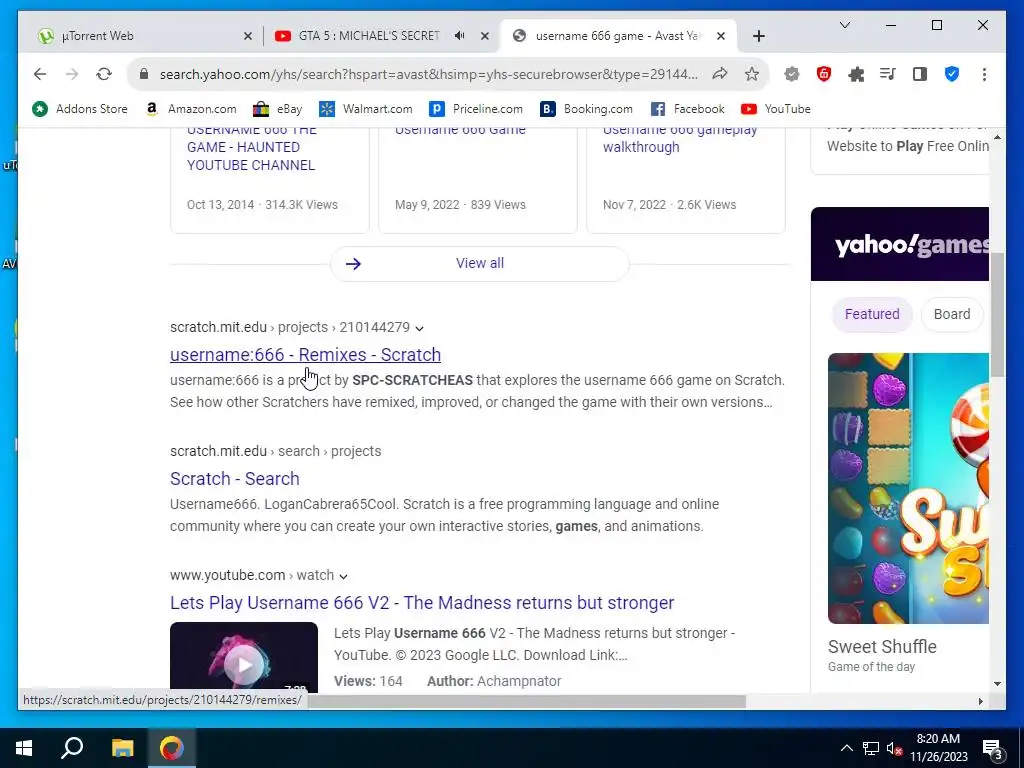Open the Sweet Shuffle game thumbnail
Viewport: 1024px width, 768px height.
(908, 488)
